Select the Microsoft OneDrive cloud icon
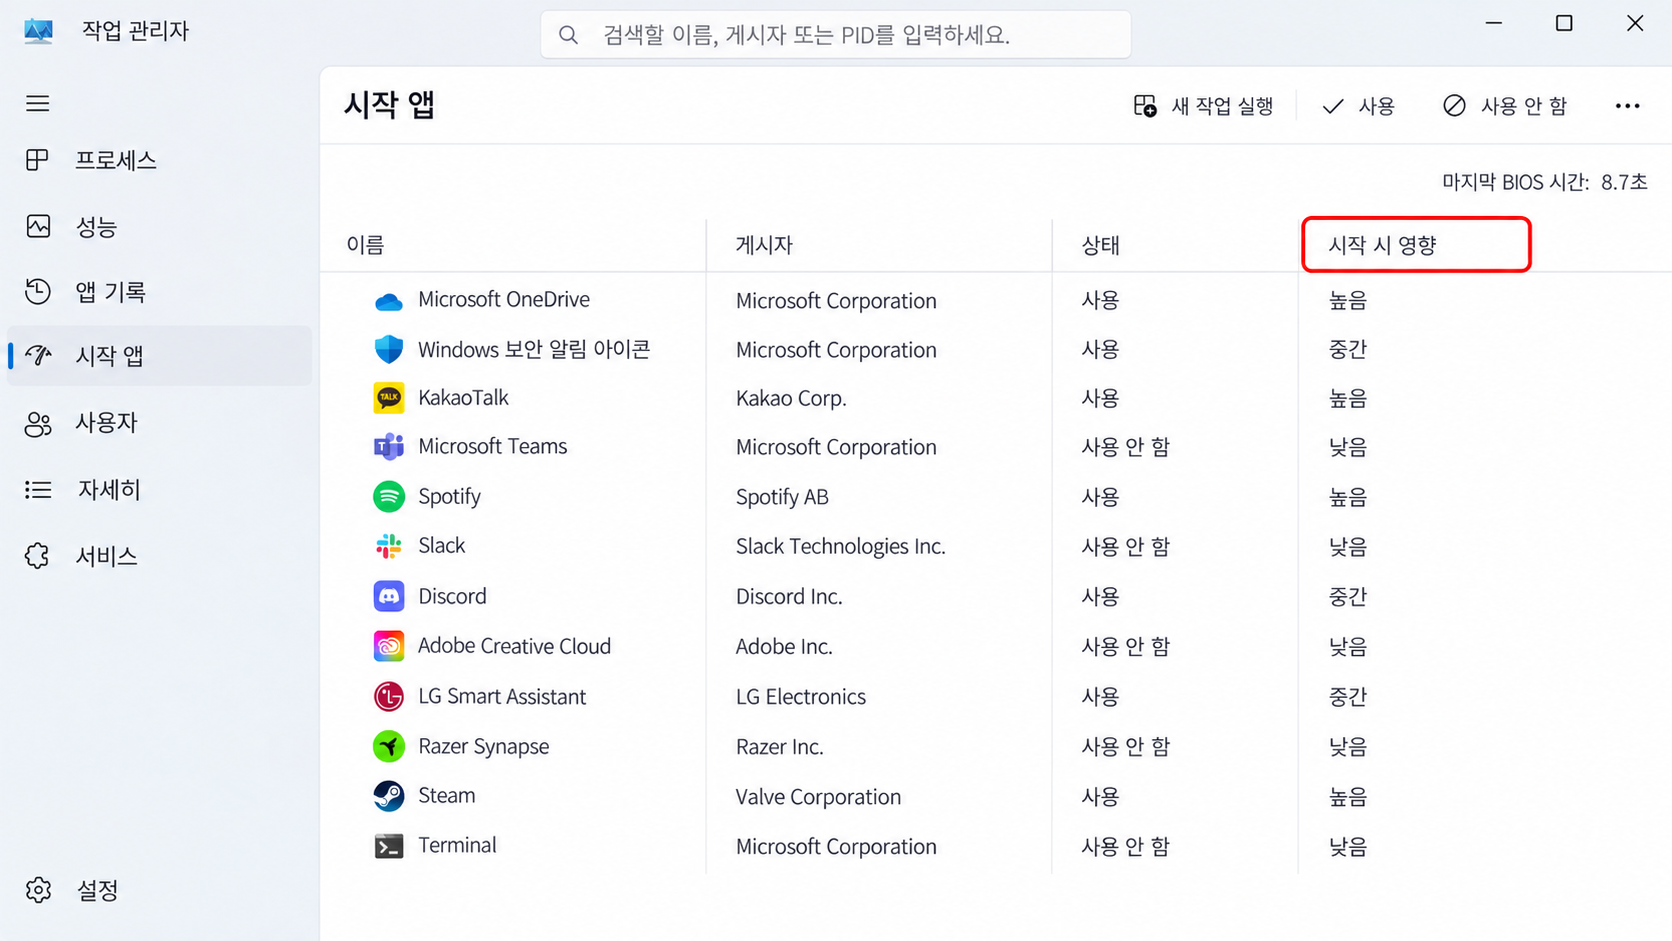The image size is (1672, 941). [x=389, y=300]
